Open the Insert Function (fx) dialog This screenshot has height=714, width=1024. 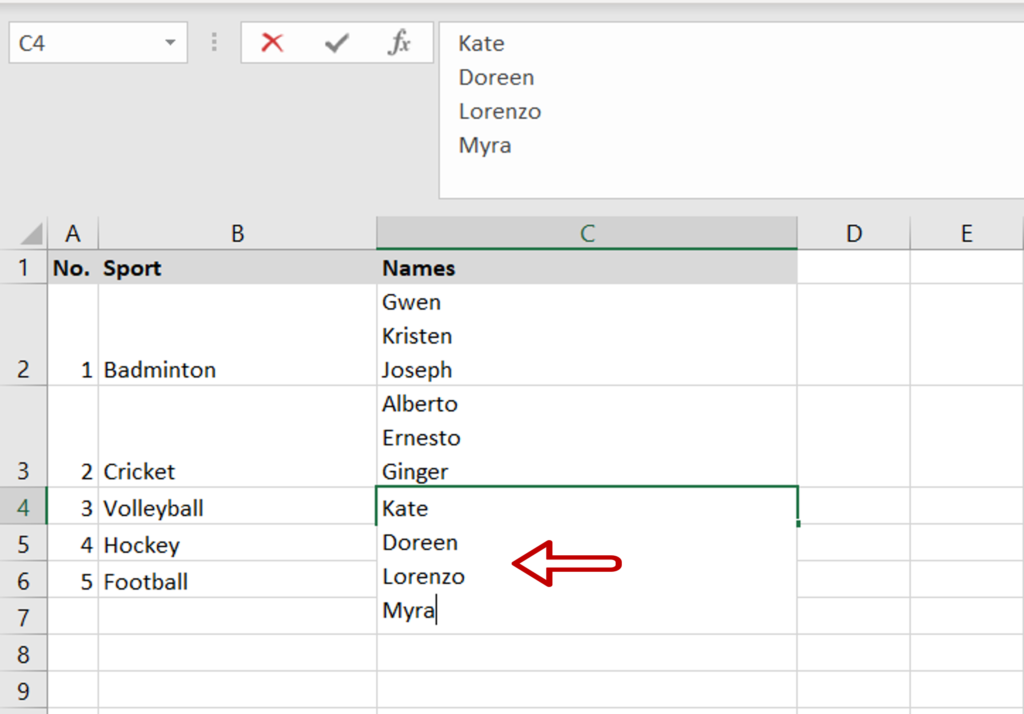[399, 43]
